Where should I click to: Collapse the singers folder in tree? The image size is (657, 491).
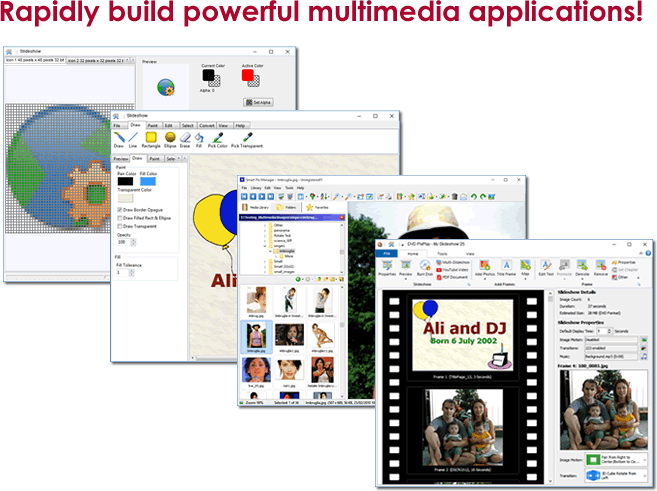click(x=265, y=246)
